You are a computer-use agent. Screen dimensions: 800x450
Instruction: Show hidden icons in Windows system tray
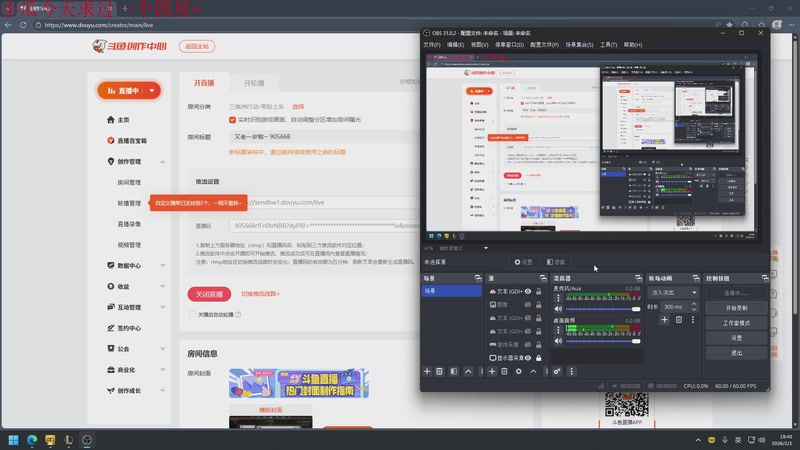pyautogui.click(x=698, y=440)
